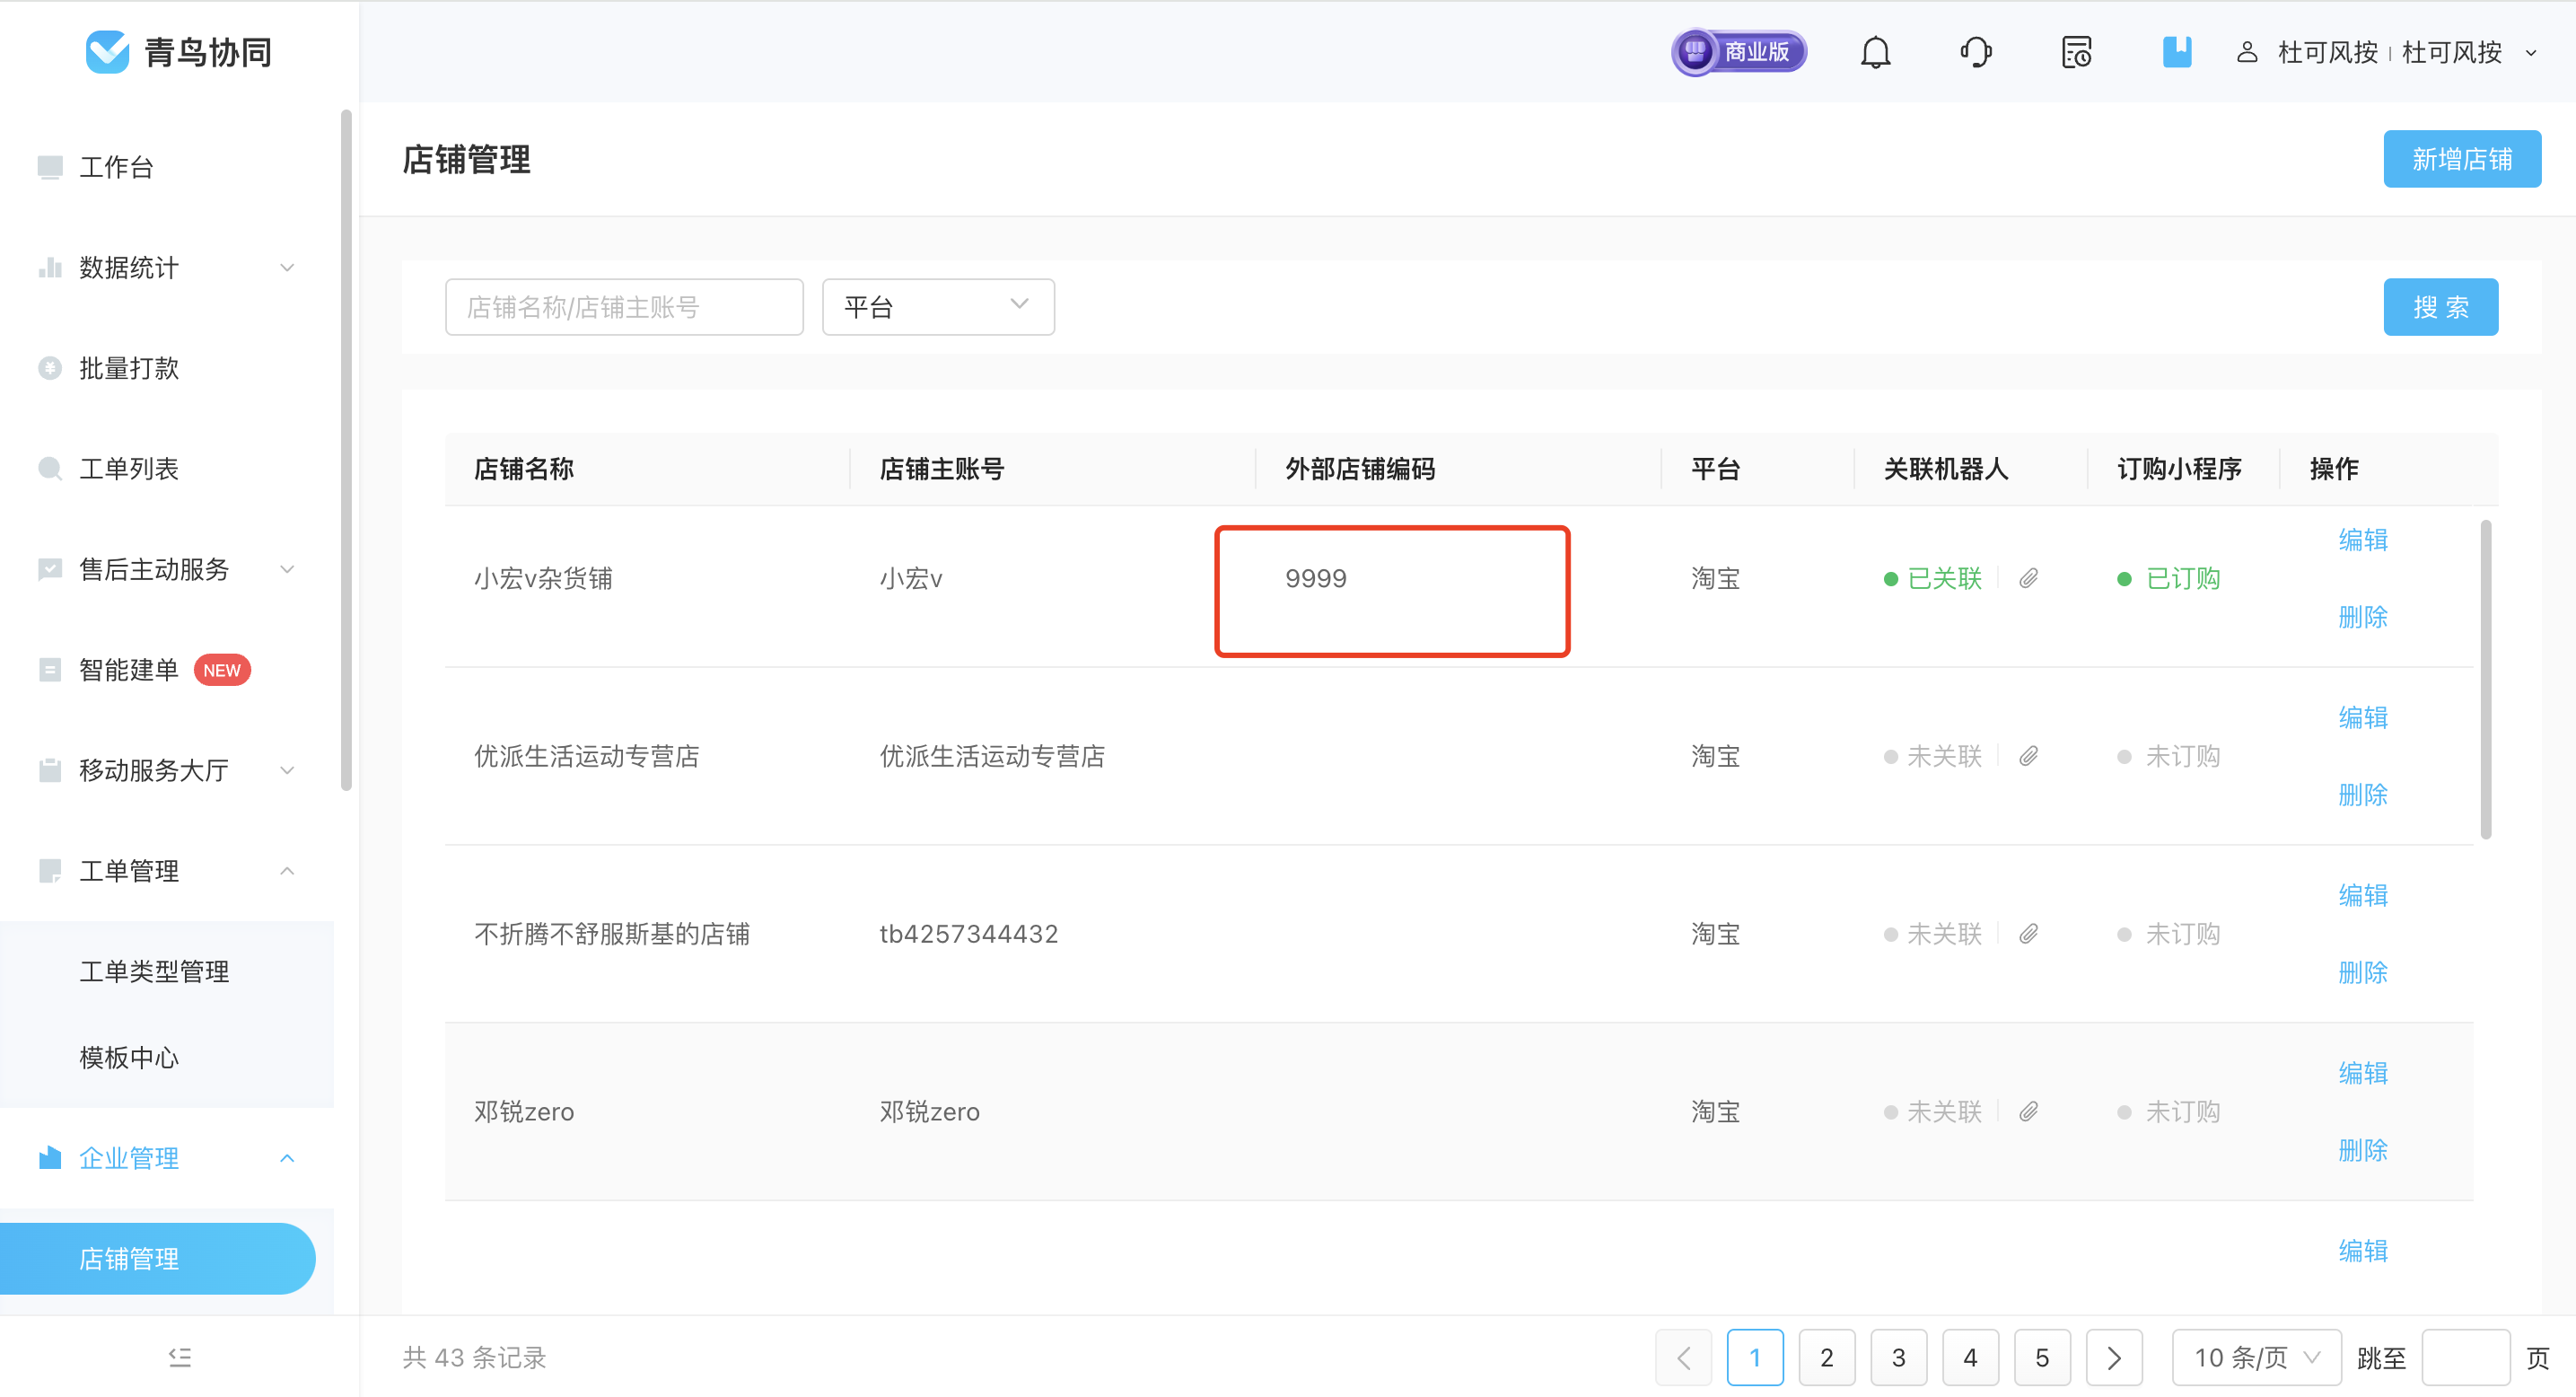2576x1397 pixels.
Task: Click the 9999 external store code cell
Action: pos(1316,578)
